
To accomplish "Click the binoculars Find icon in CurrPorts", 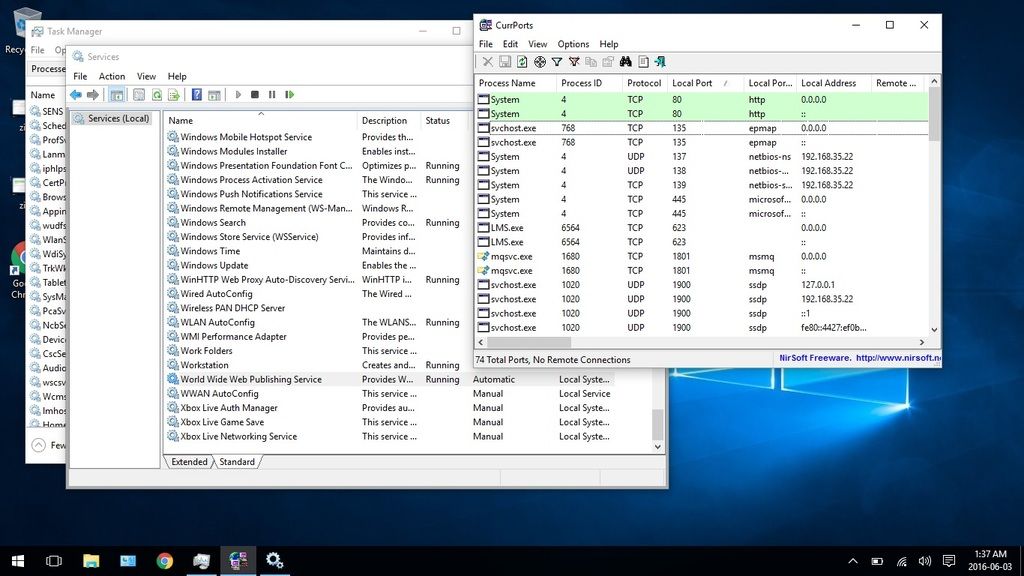I will pyautogui.click(x=626, y=61).
